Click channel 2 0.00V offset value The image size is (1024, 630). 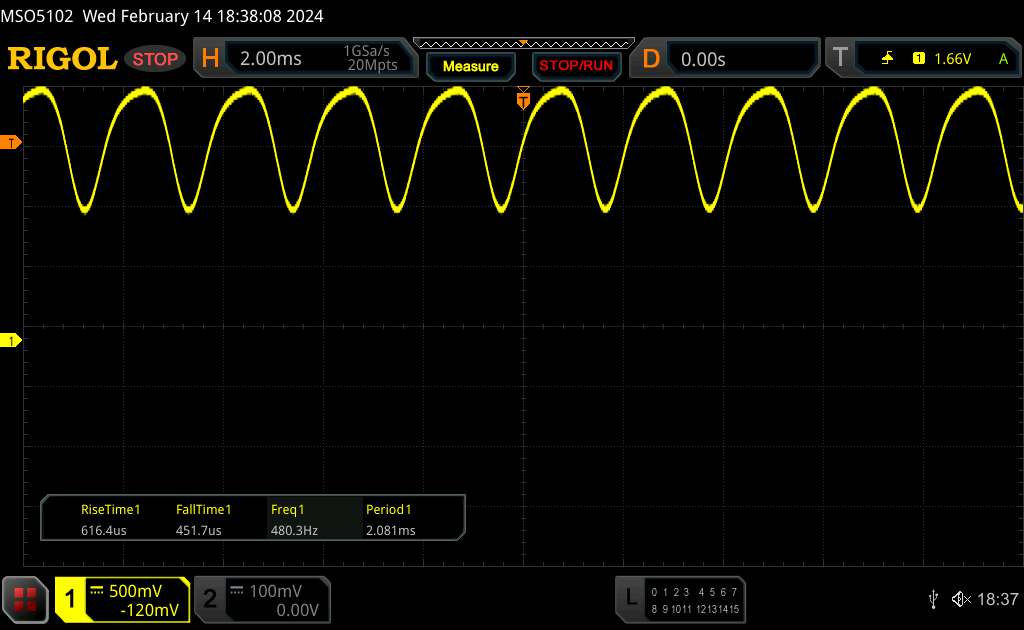(297, 610)
